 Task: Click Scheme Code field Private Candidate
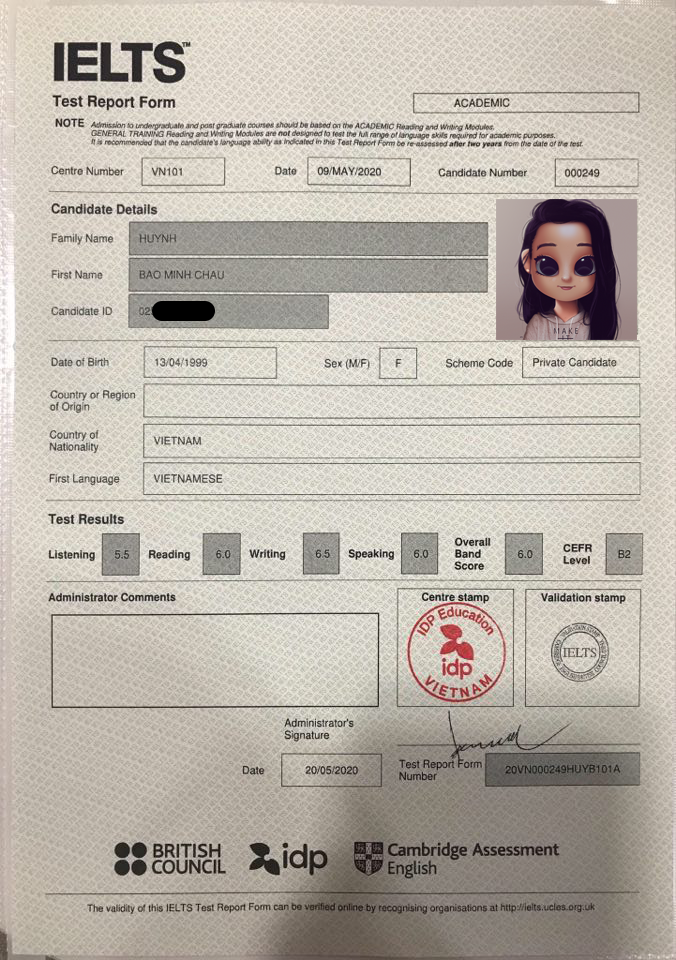tap(580, 362)
